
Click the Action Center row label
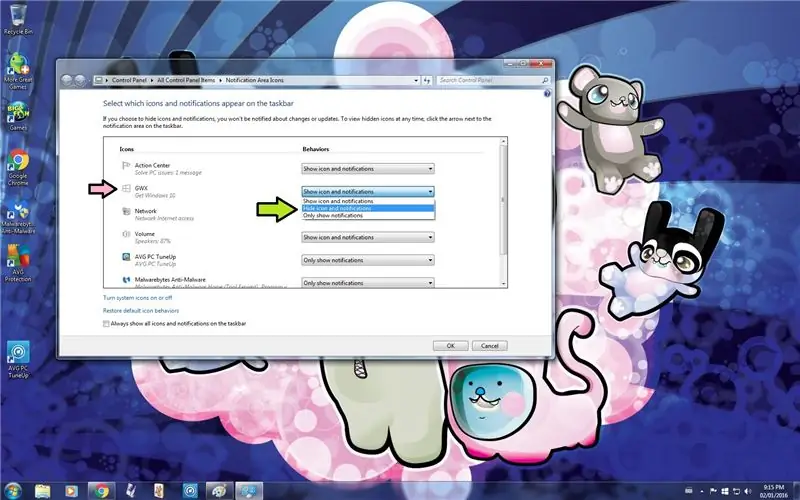coord(152,165)
